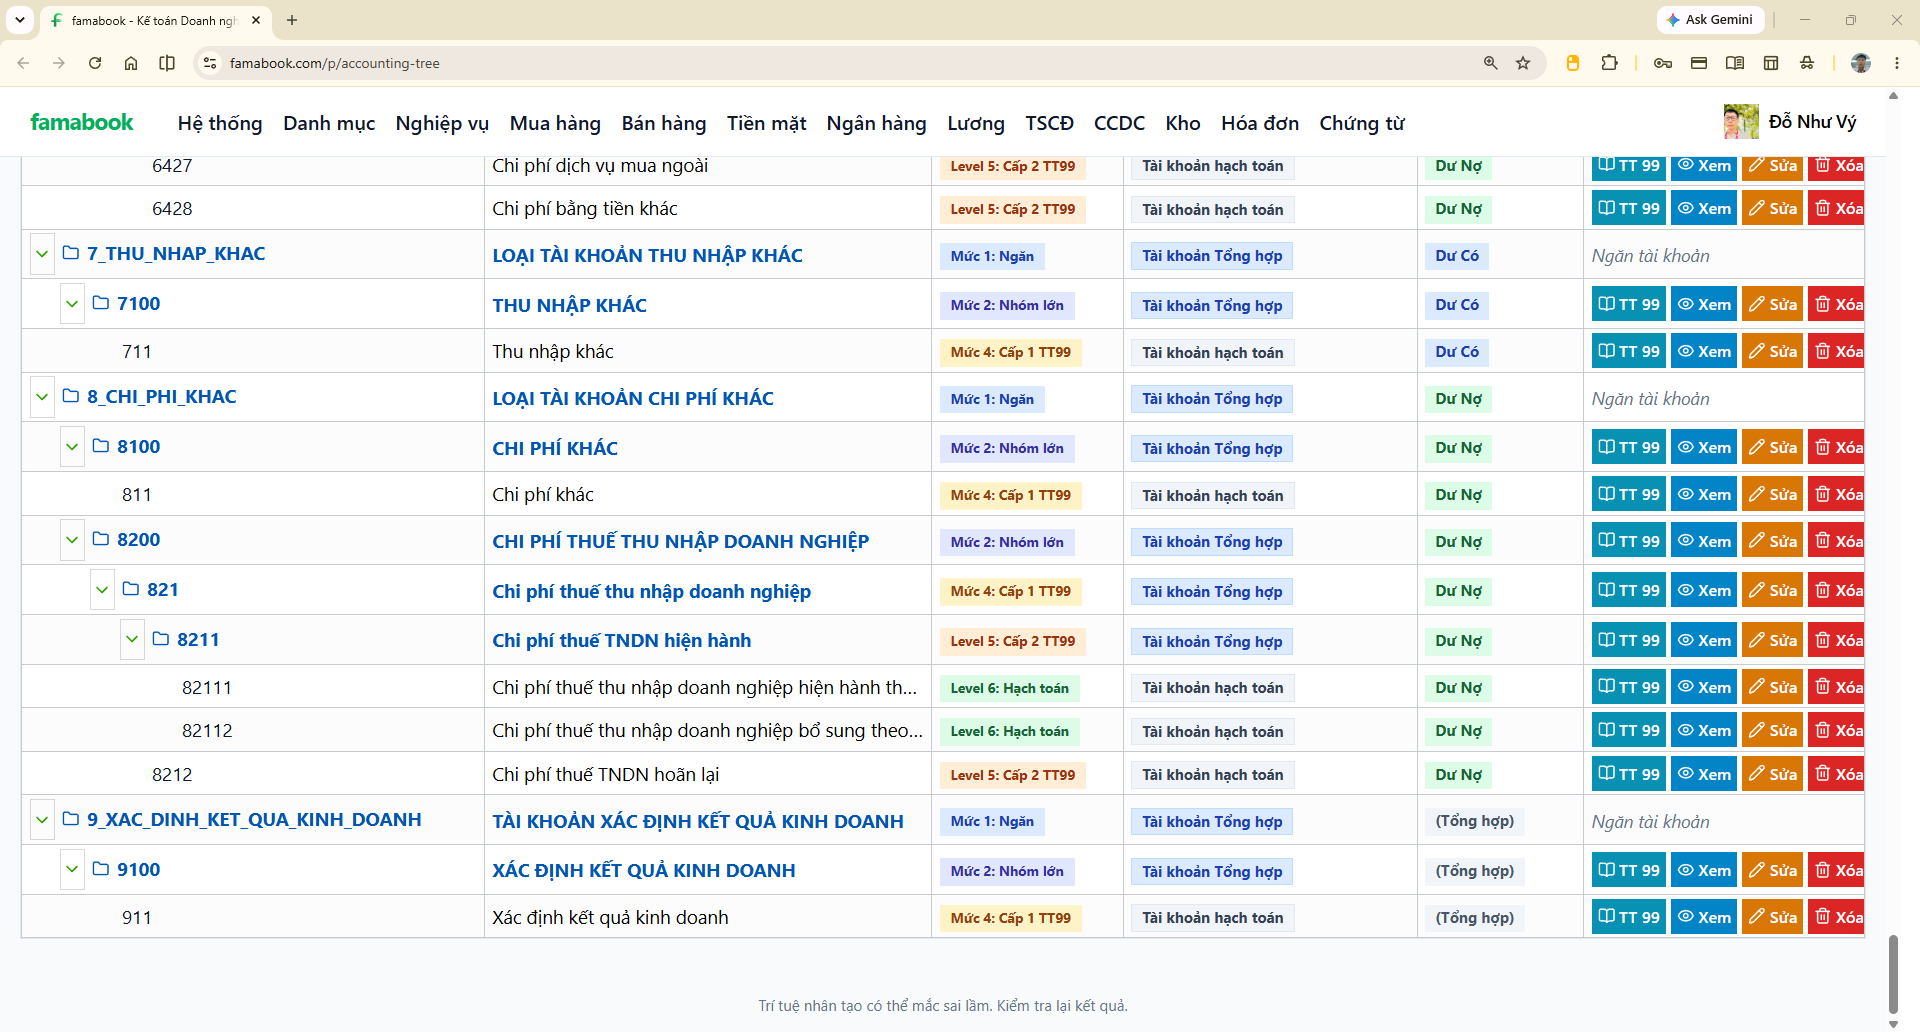View account 82111 via Xem
The image size is (1920, 1032).
point(1704,688)
